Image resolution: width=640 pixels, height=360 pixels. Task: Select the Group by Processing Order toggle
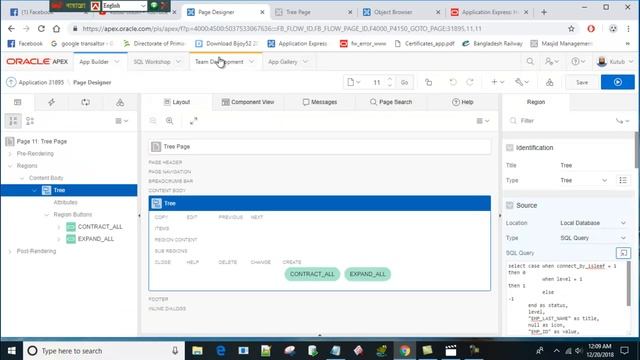(13, 121)
